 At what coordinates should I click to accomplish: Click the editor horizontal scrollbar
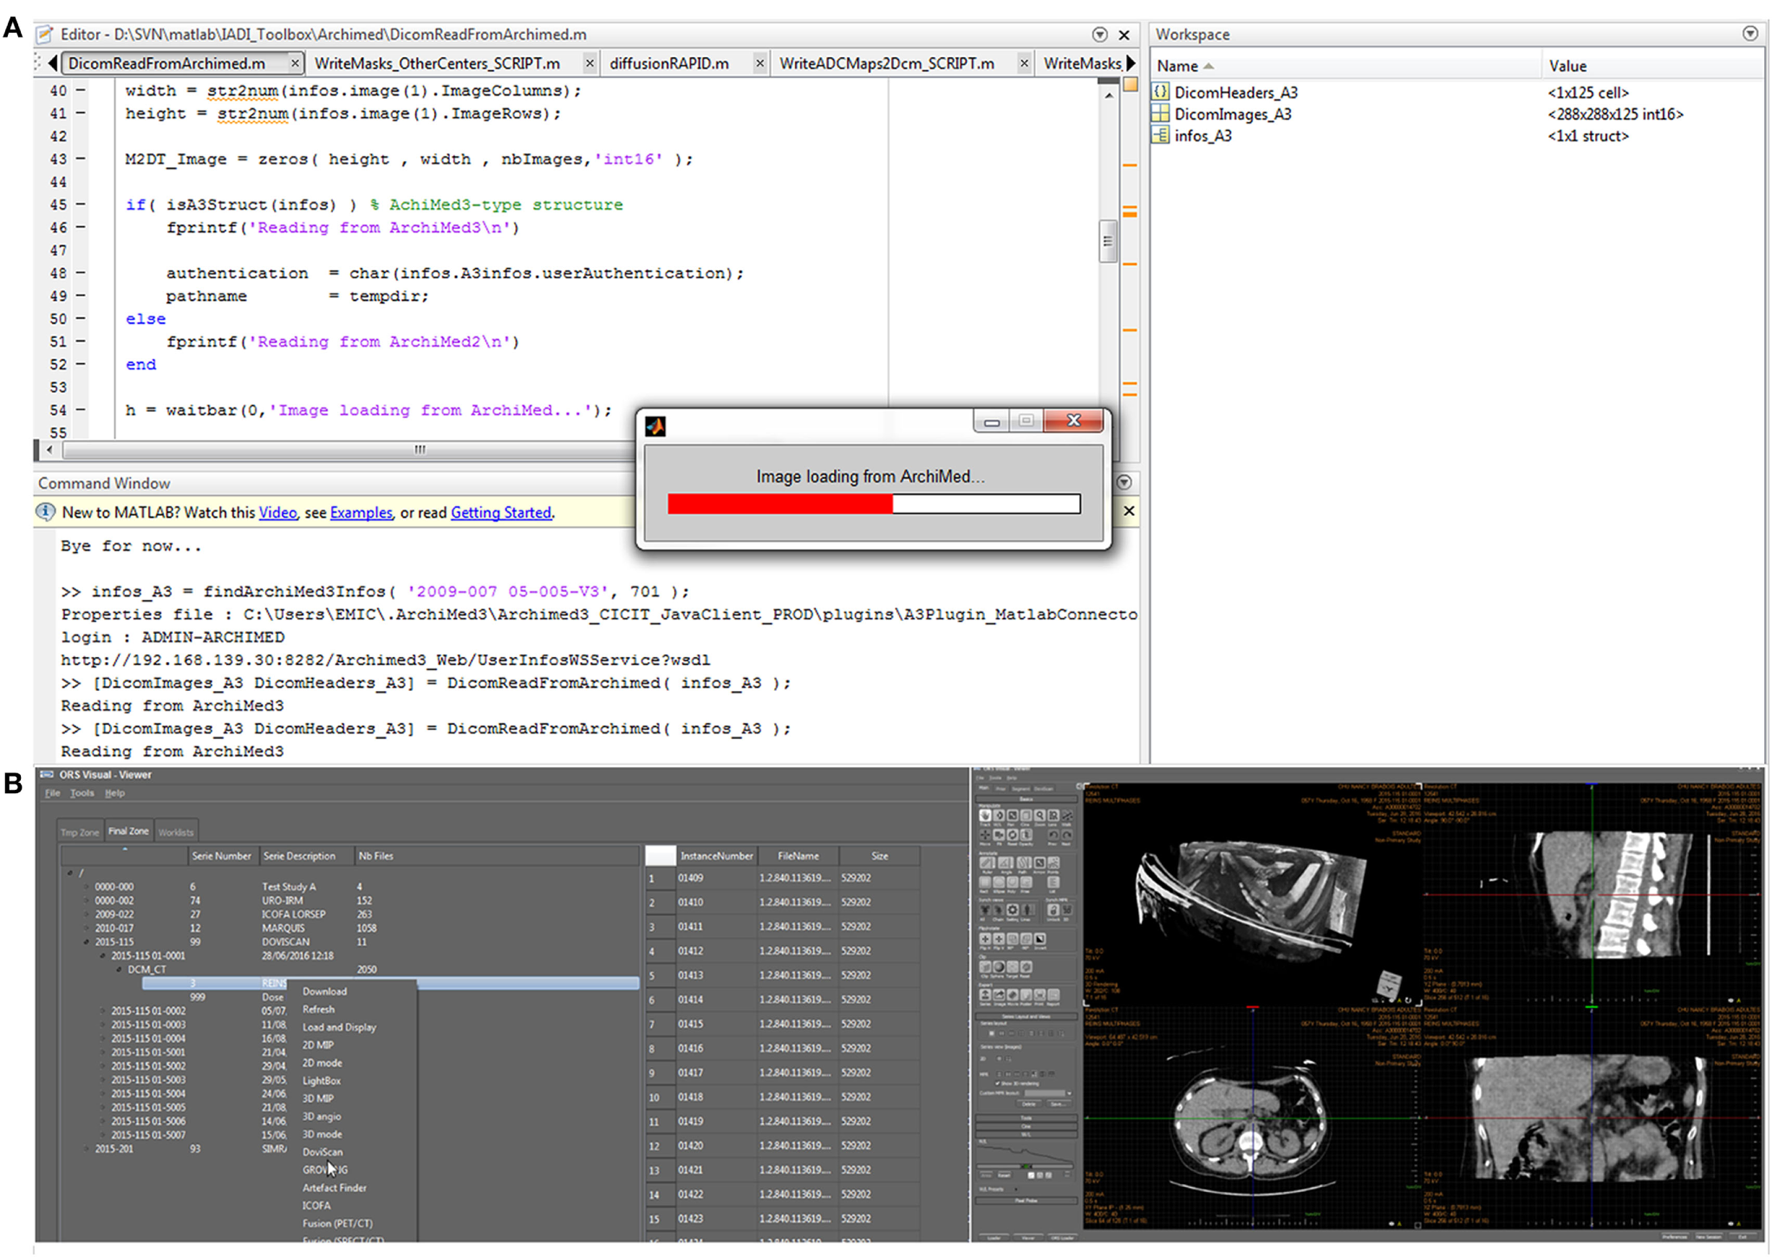420,450
